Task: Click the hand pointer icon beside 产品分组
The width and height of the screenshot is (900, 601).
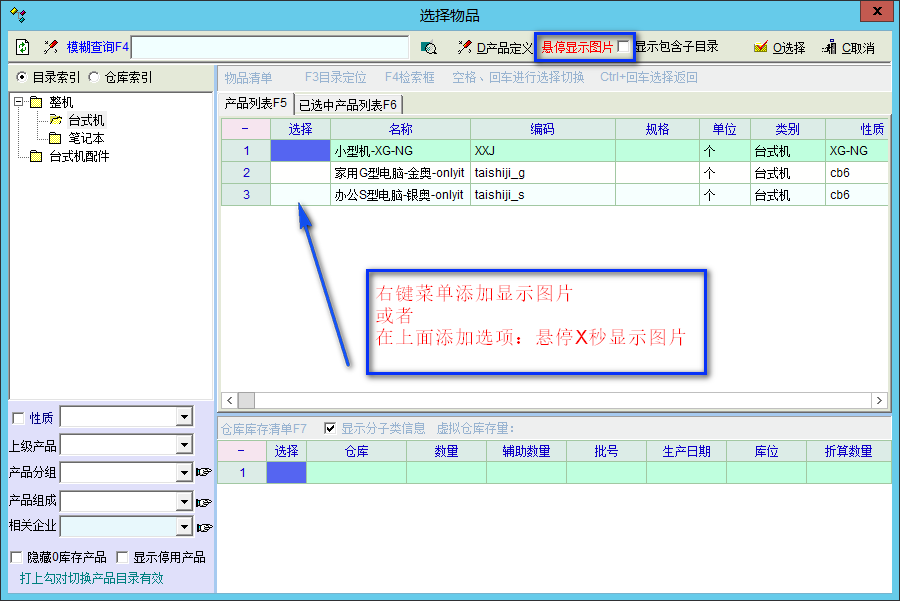Action: pyautogui.click(x=204, y=472)
